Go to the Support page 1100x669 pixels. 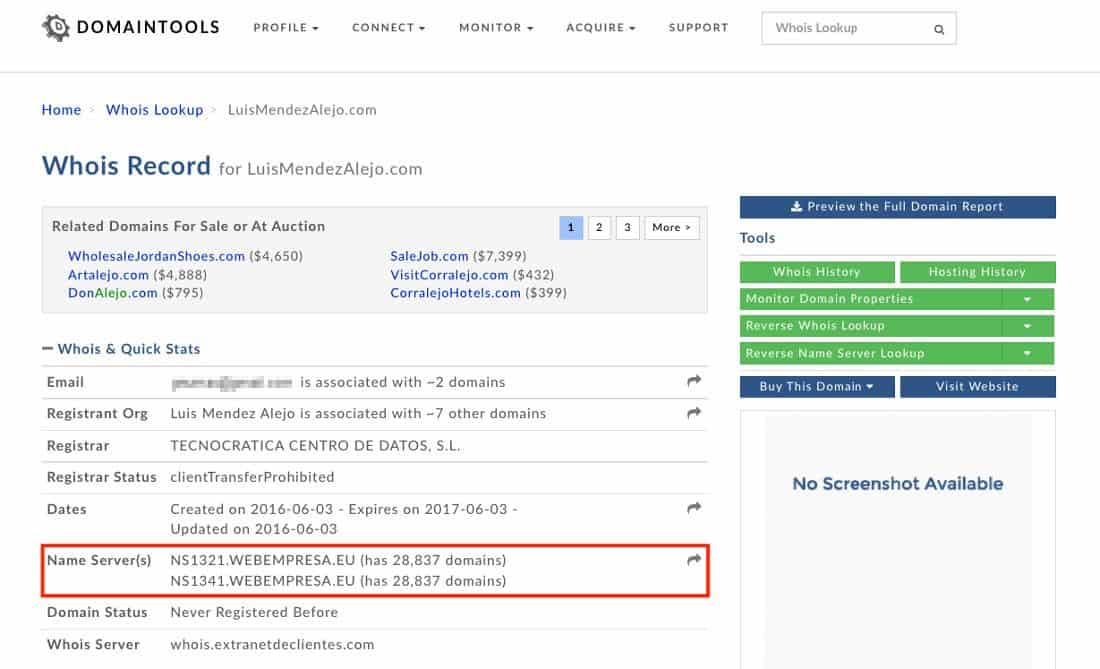pos(698,27)
